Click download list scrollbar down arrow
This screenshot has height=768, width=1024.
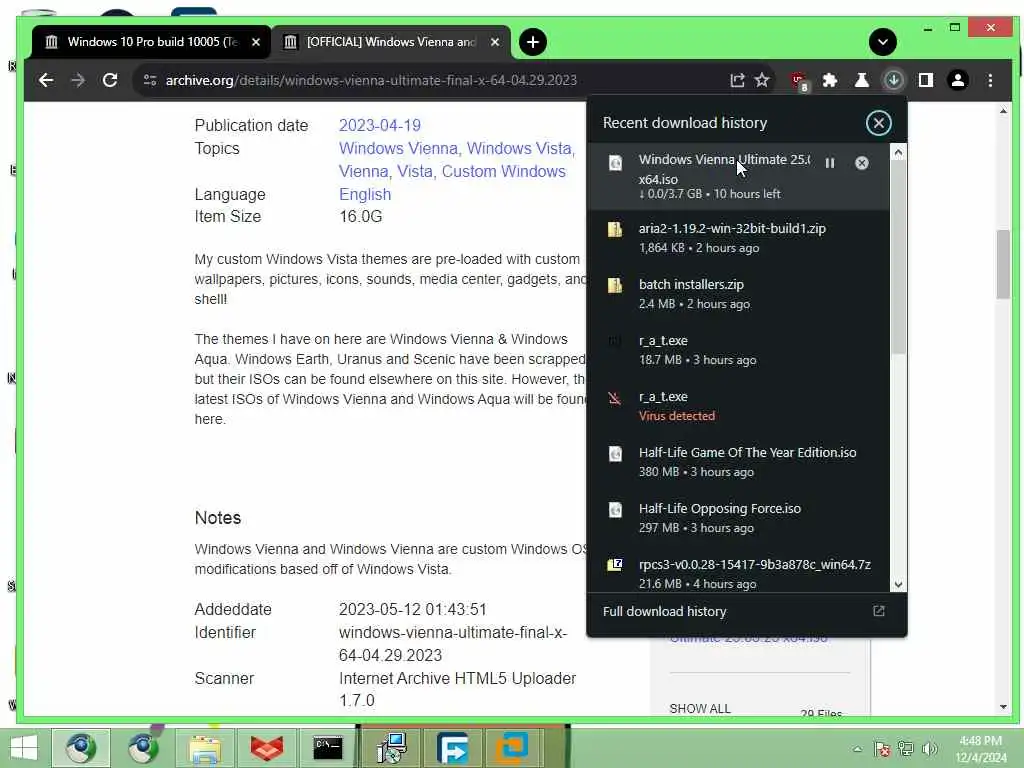(898, 584)
